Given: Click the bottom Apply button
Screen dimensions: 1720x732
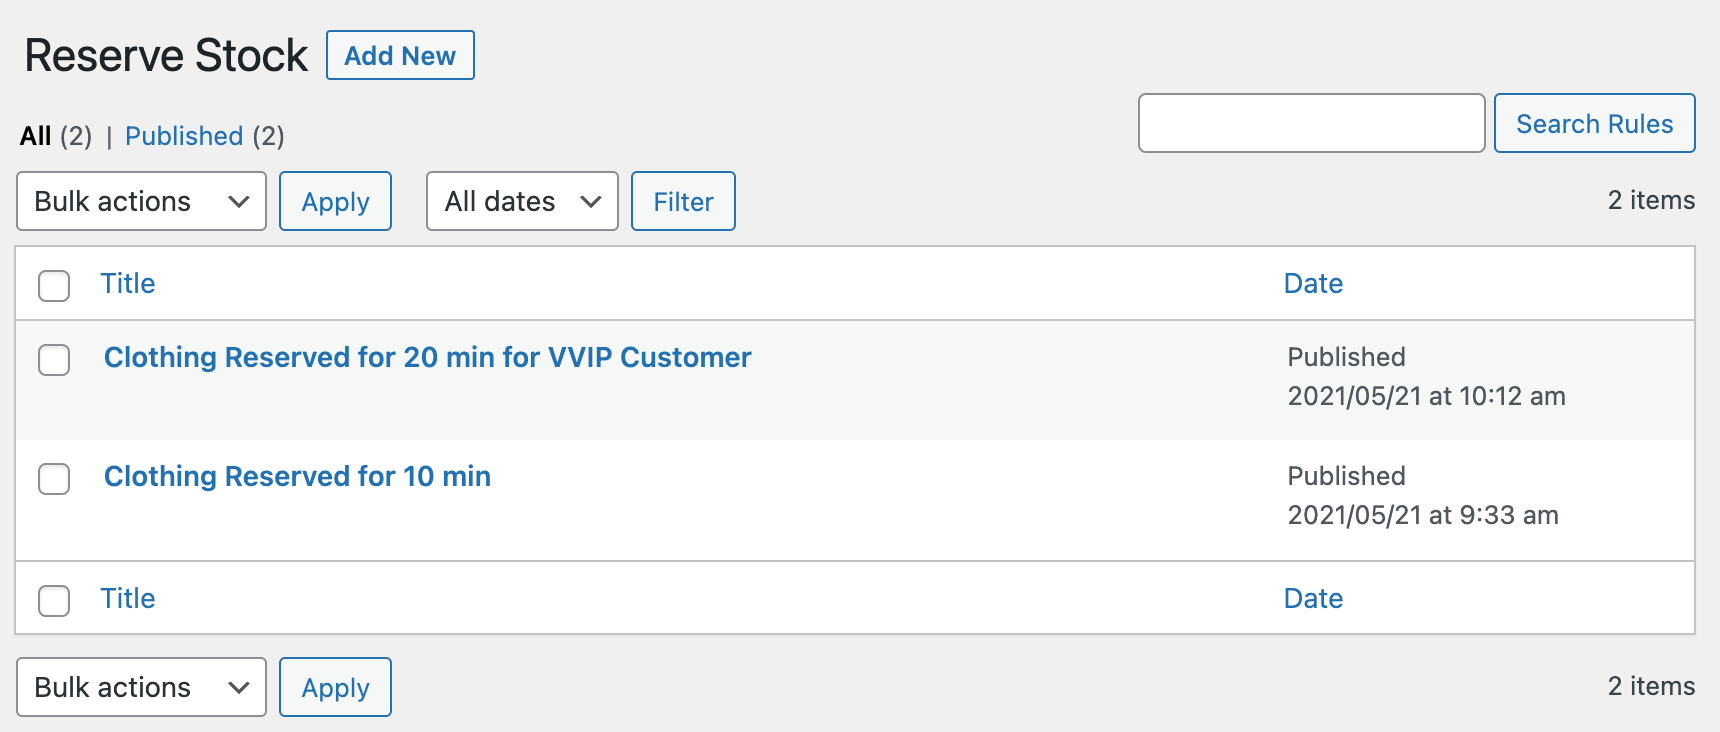Looking at the screenshot, I should [335, 687].
